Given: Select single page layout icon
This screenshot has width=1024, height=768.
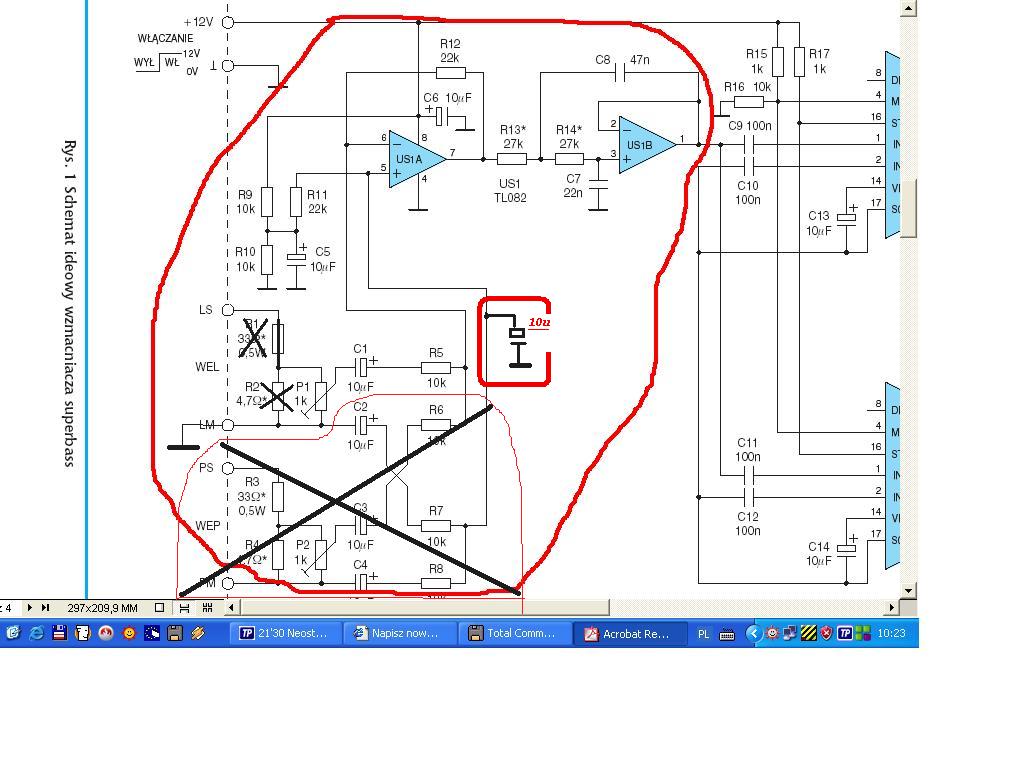Looking at the screenshot, I should (159, 607).
